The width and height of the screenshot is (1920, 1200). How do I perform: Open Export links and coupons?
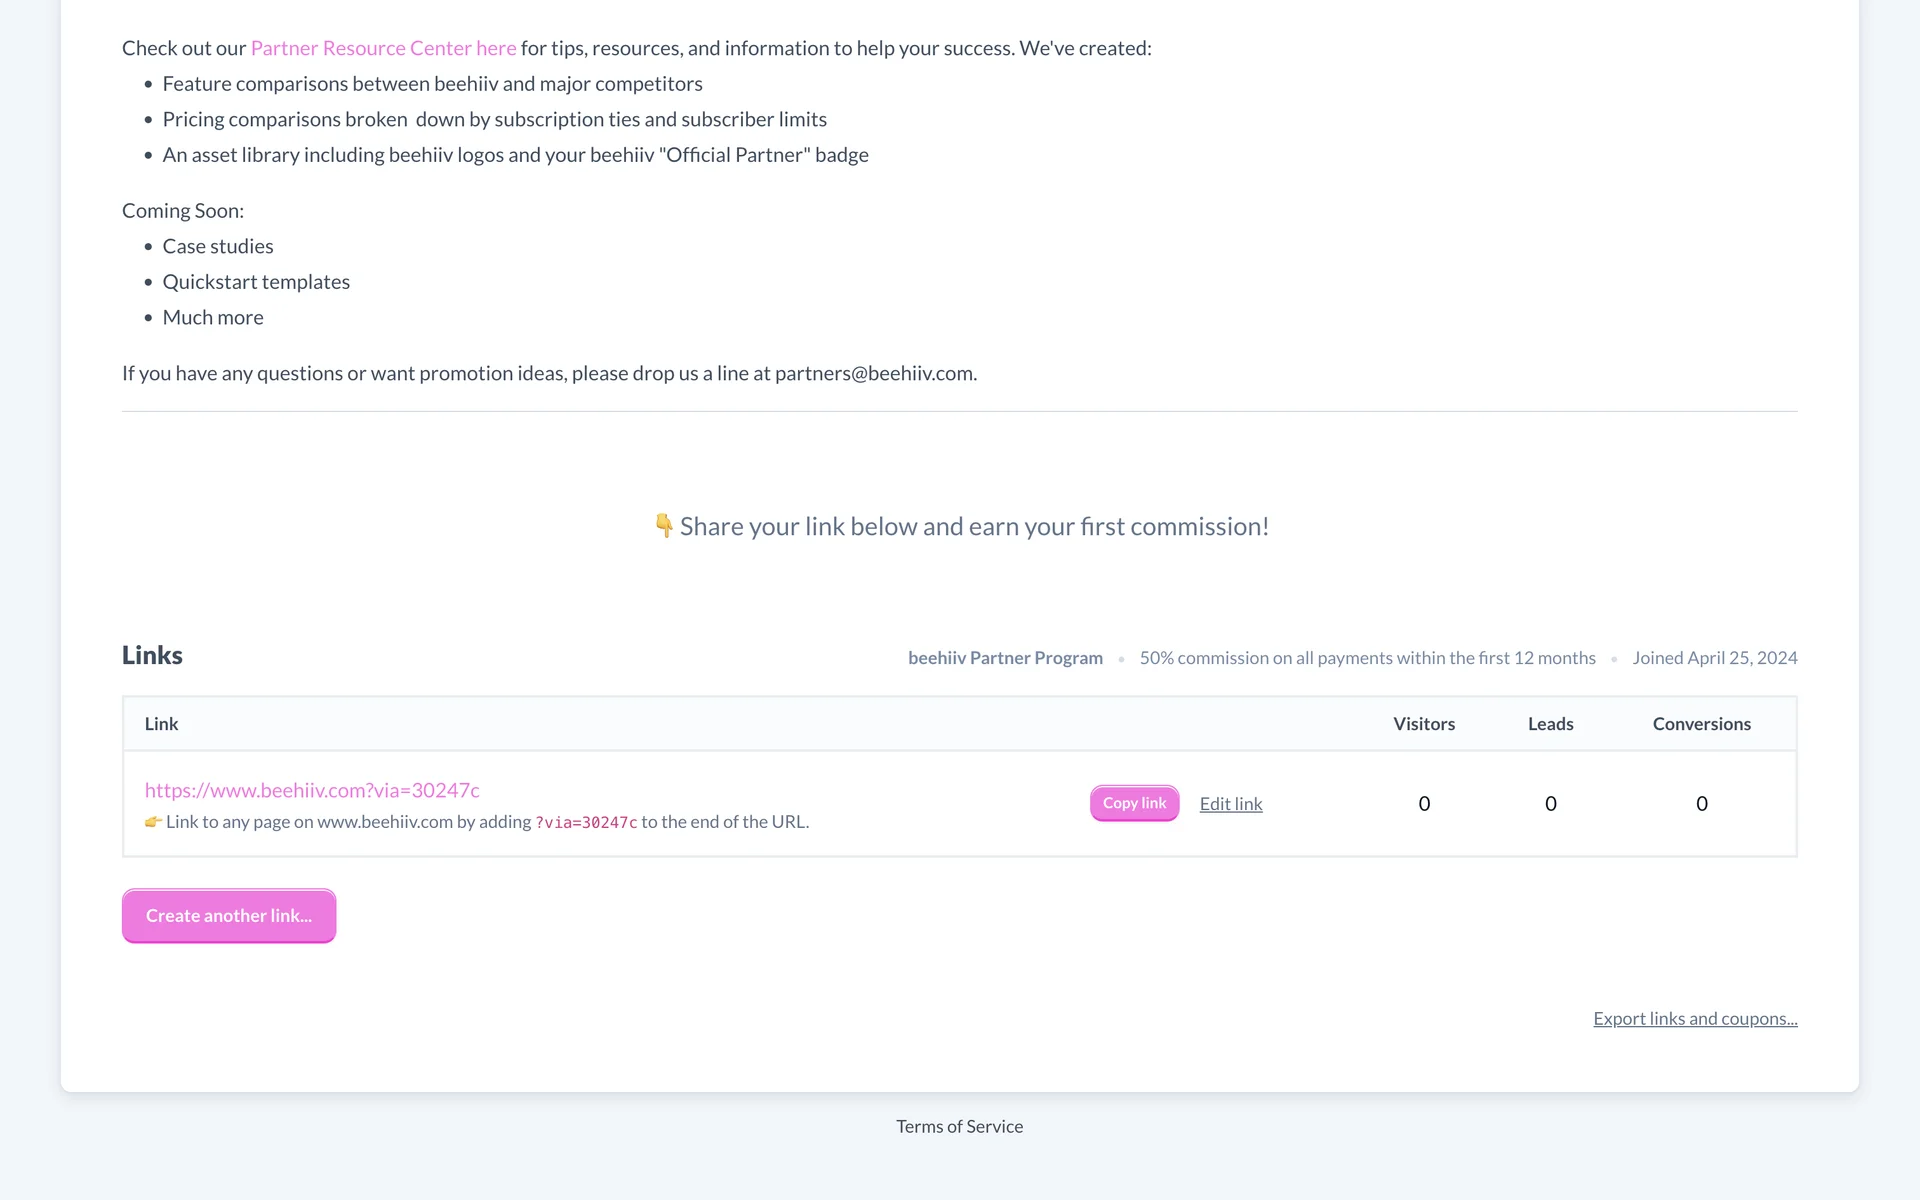tap(1694, 1018)
